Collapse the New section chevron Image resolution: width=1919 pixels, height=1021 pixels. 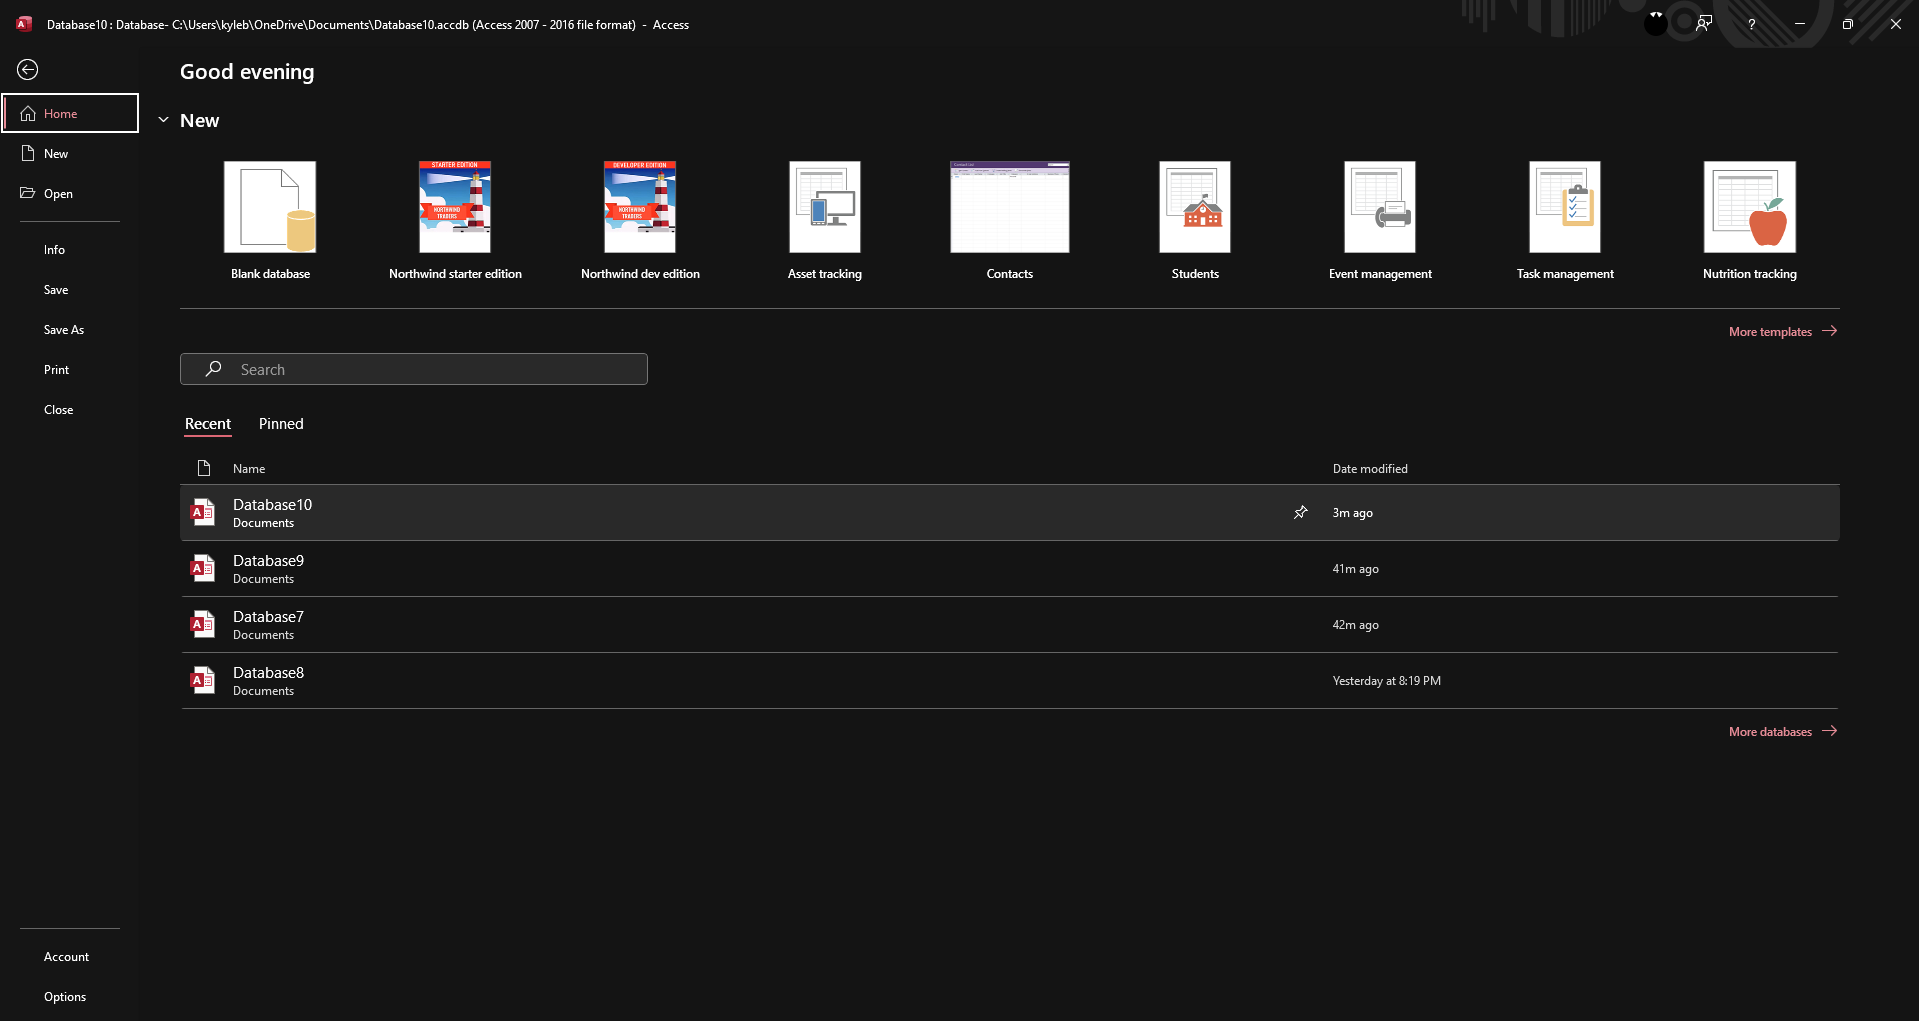pos(164,121)
